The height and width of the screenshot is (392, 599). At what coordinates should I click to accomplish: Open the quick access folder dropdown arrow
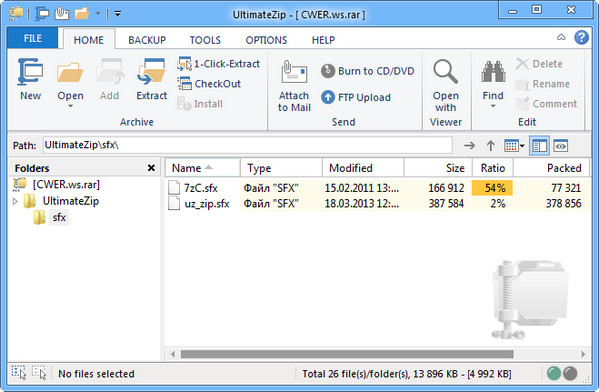(98, 14)
